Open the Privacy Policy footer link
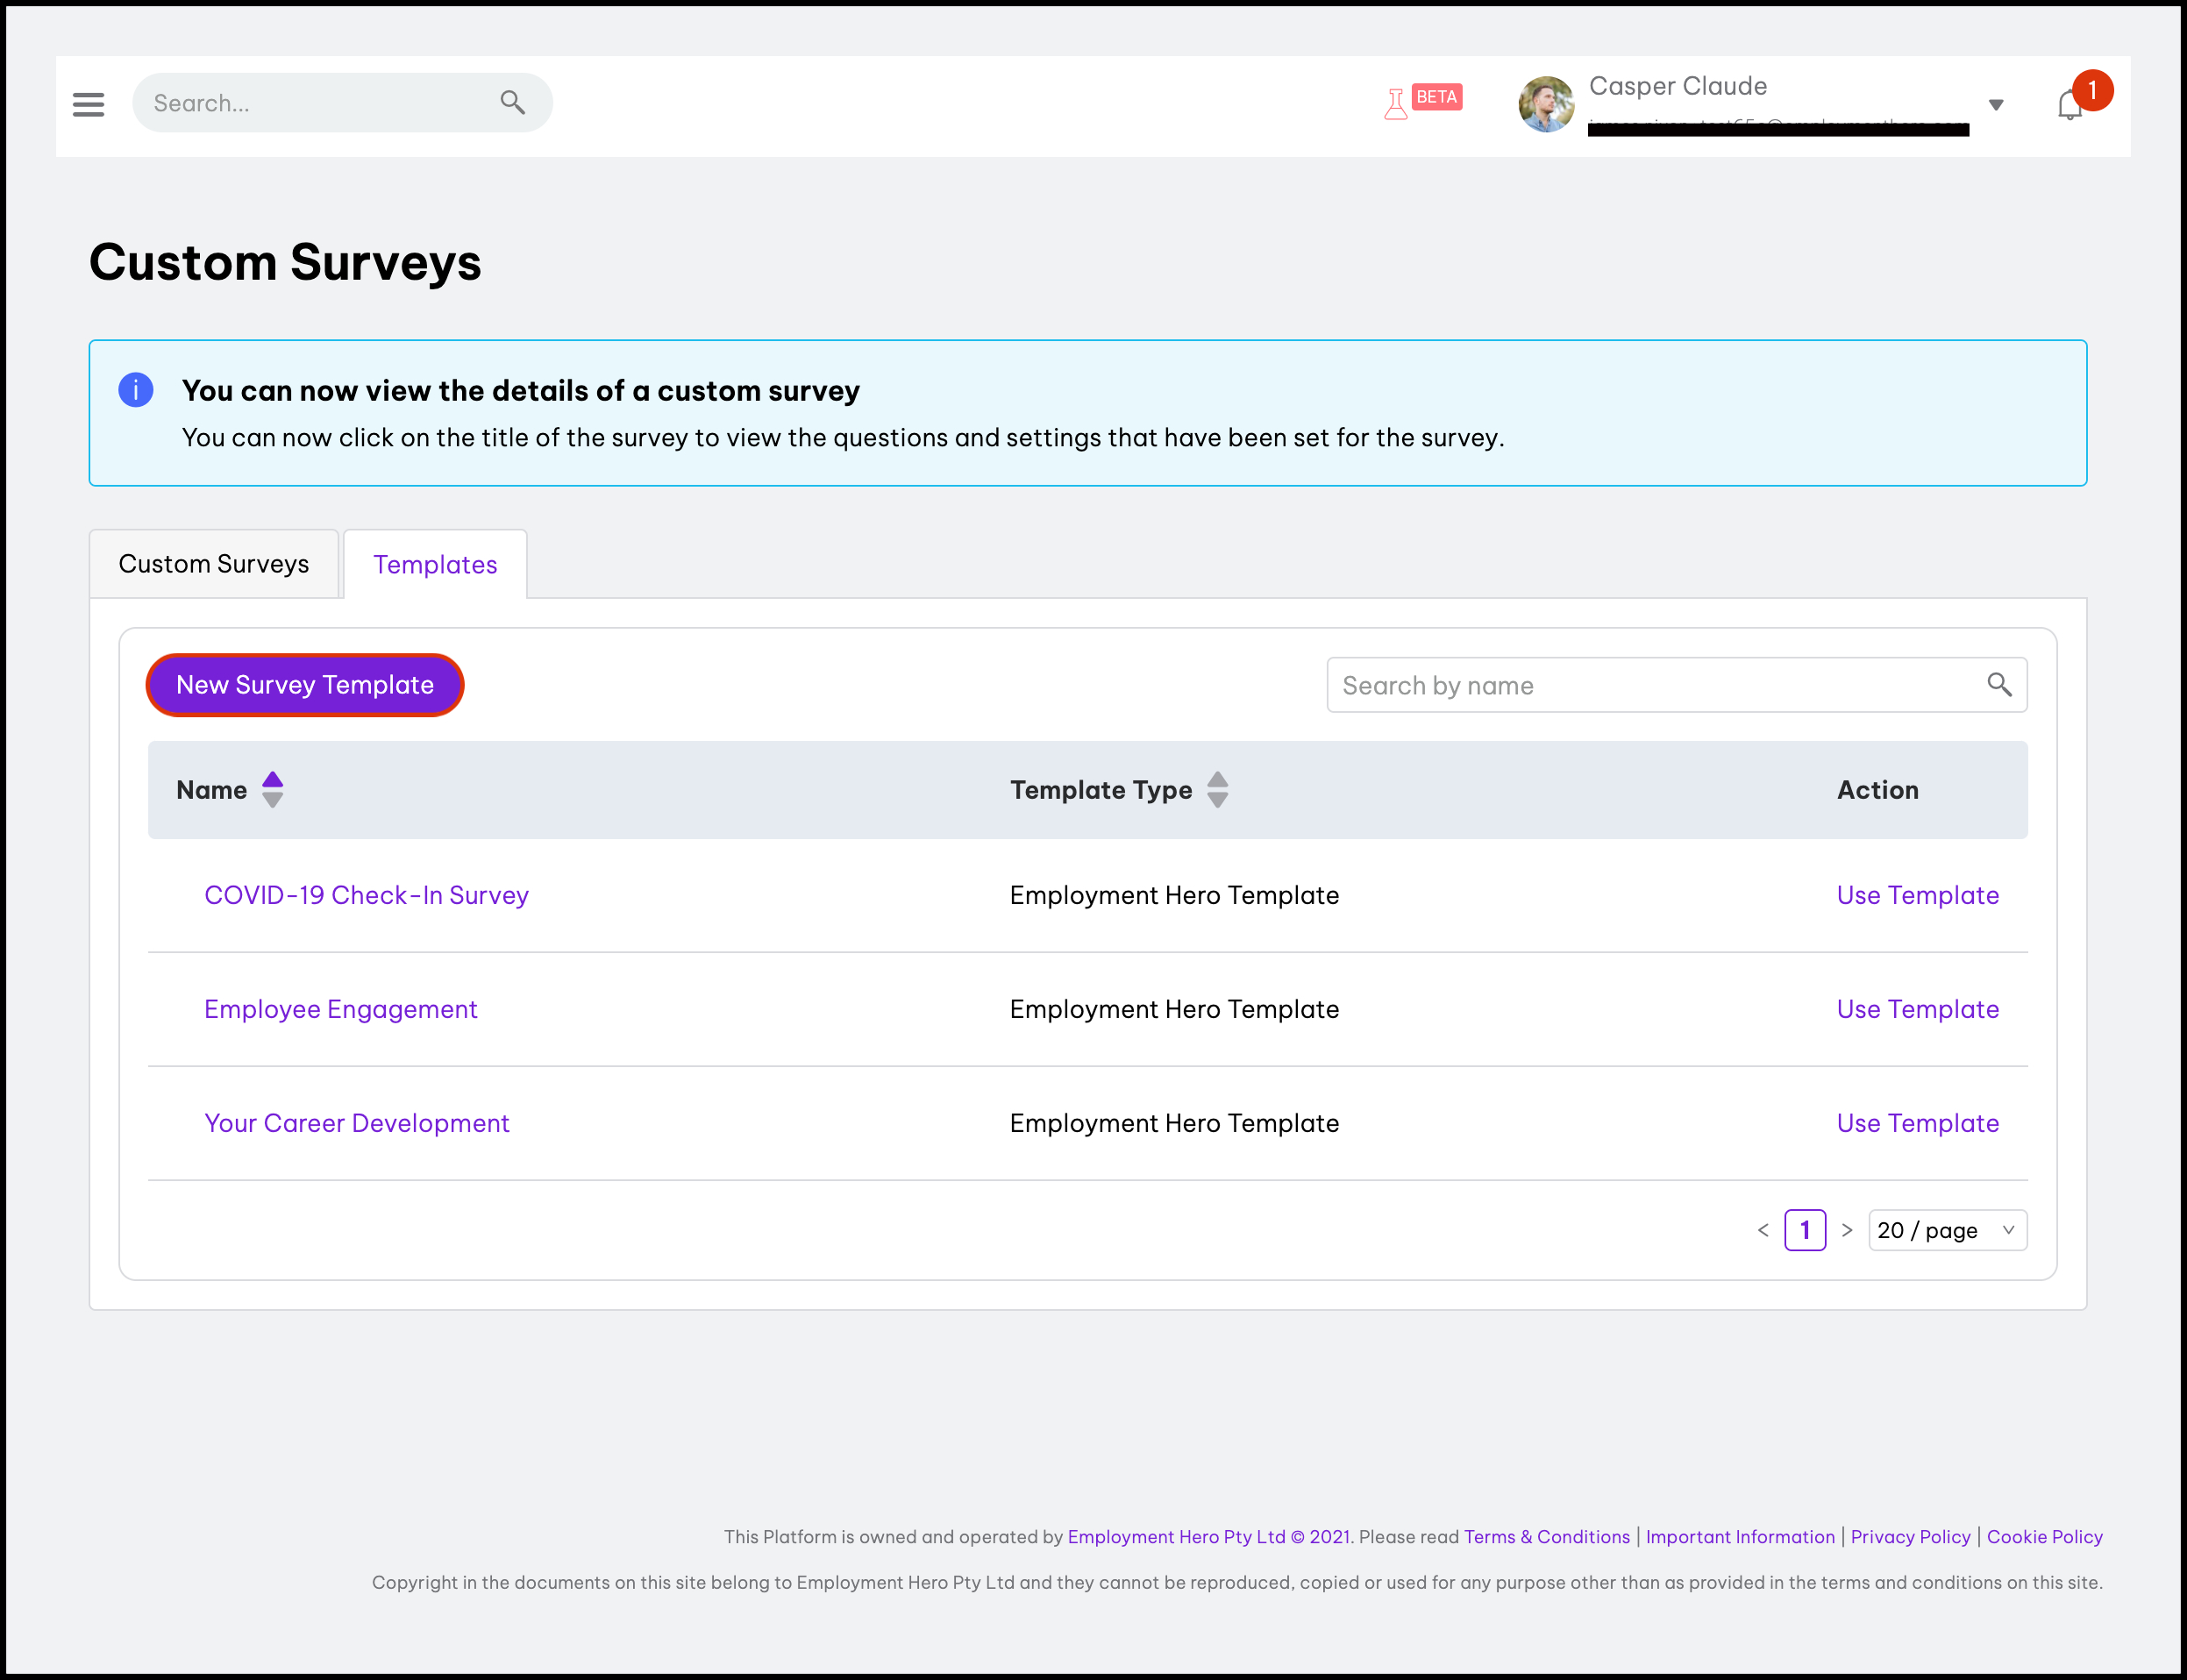 1910,1537
